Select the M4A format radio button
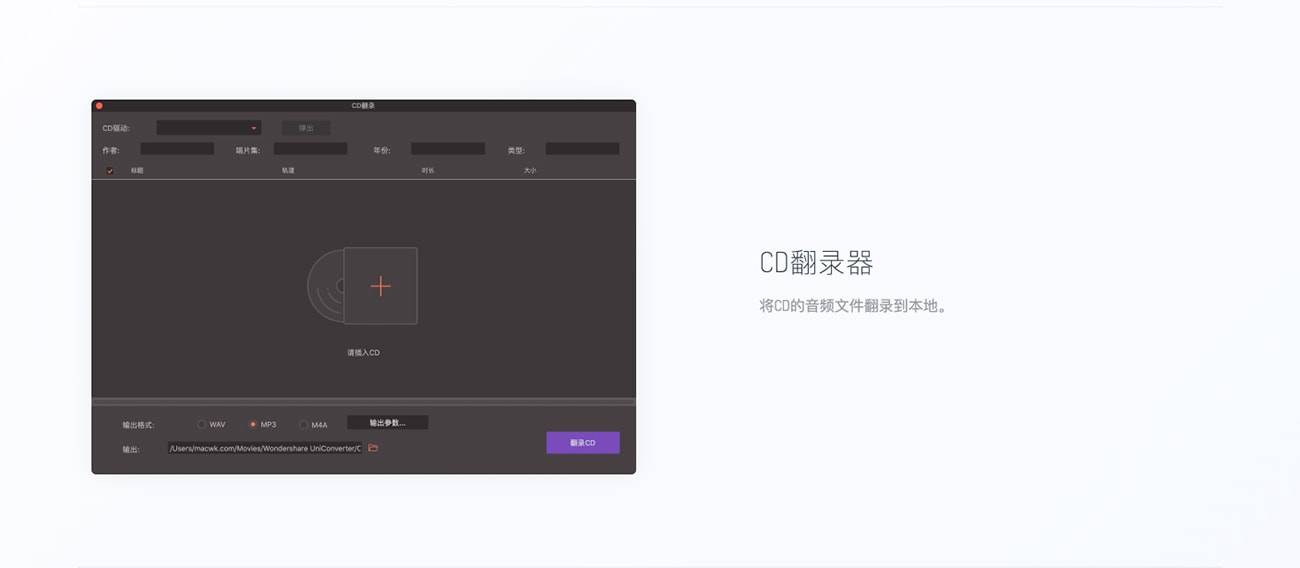Viewport: 1300px width, 568px height. (304, 424)
